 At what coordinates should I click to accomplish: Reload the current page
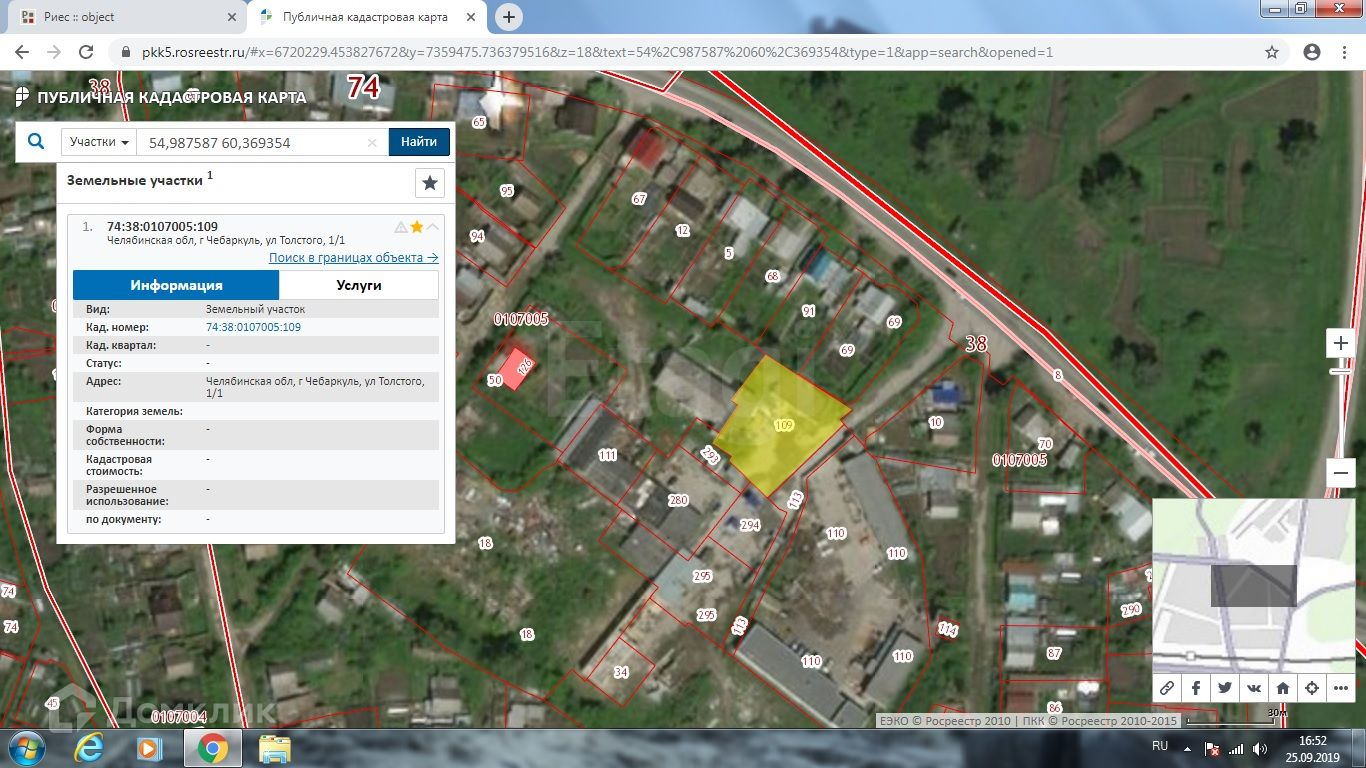(85, 52)
